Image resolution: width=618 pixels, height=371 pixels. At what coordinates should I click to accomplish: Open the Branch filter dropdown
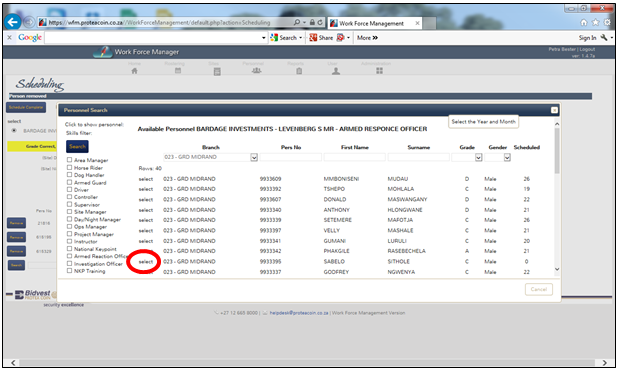[x=254, y=157]
